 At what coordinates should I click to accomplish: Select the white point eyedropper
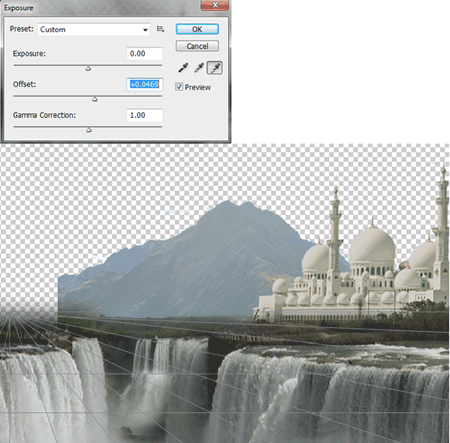(x=215, y=68)
